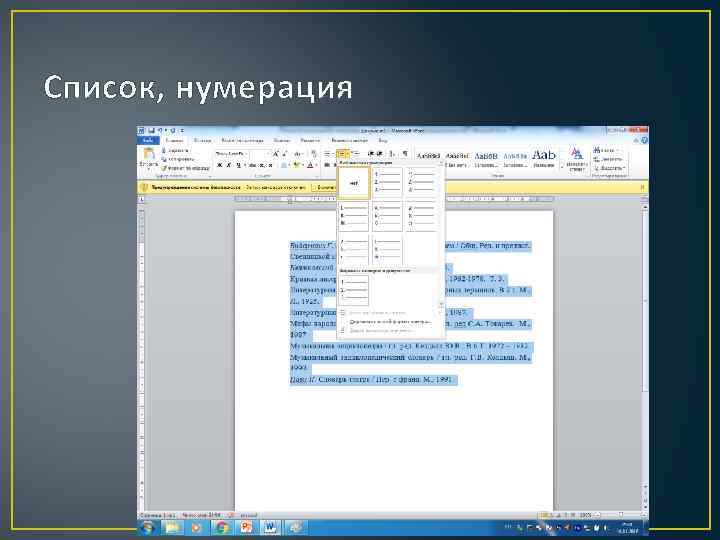Switch to the Разметка страницы tab
The image size is (720, 540).
tap(243, 141)
